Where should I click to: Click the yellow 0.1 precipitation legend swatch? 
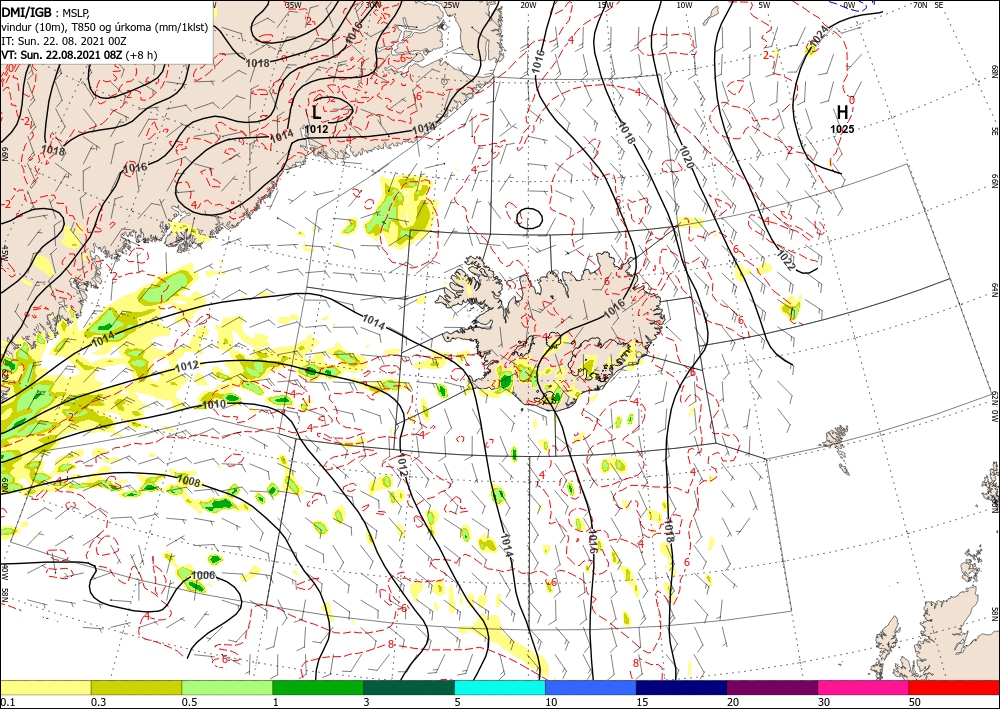(x=45, y=687)
